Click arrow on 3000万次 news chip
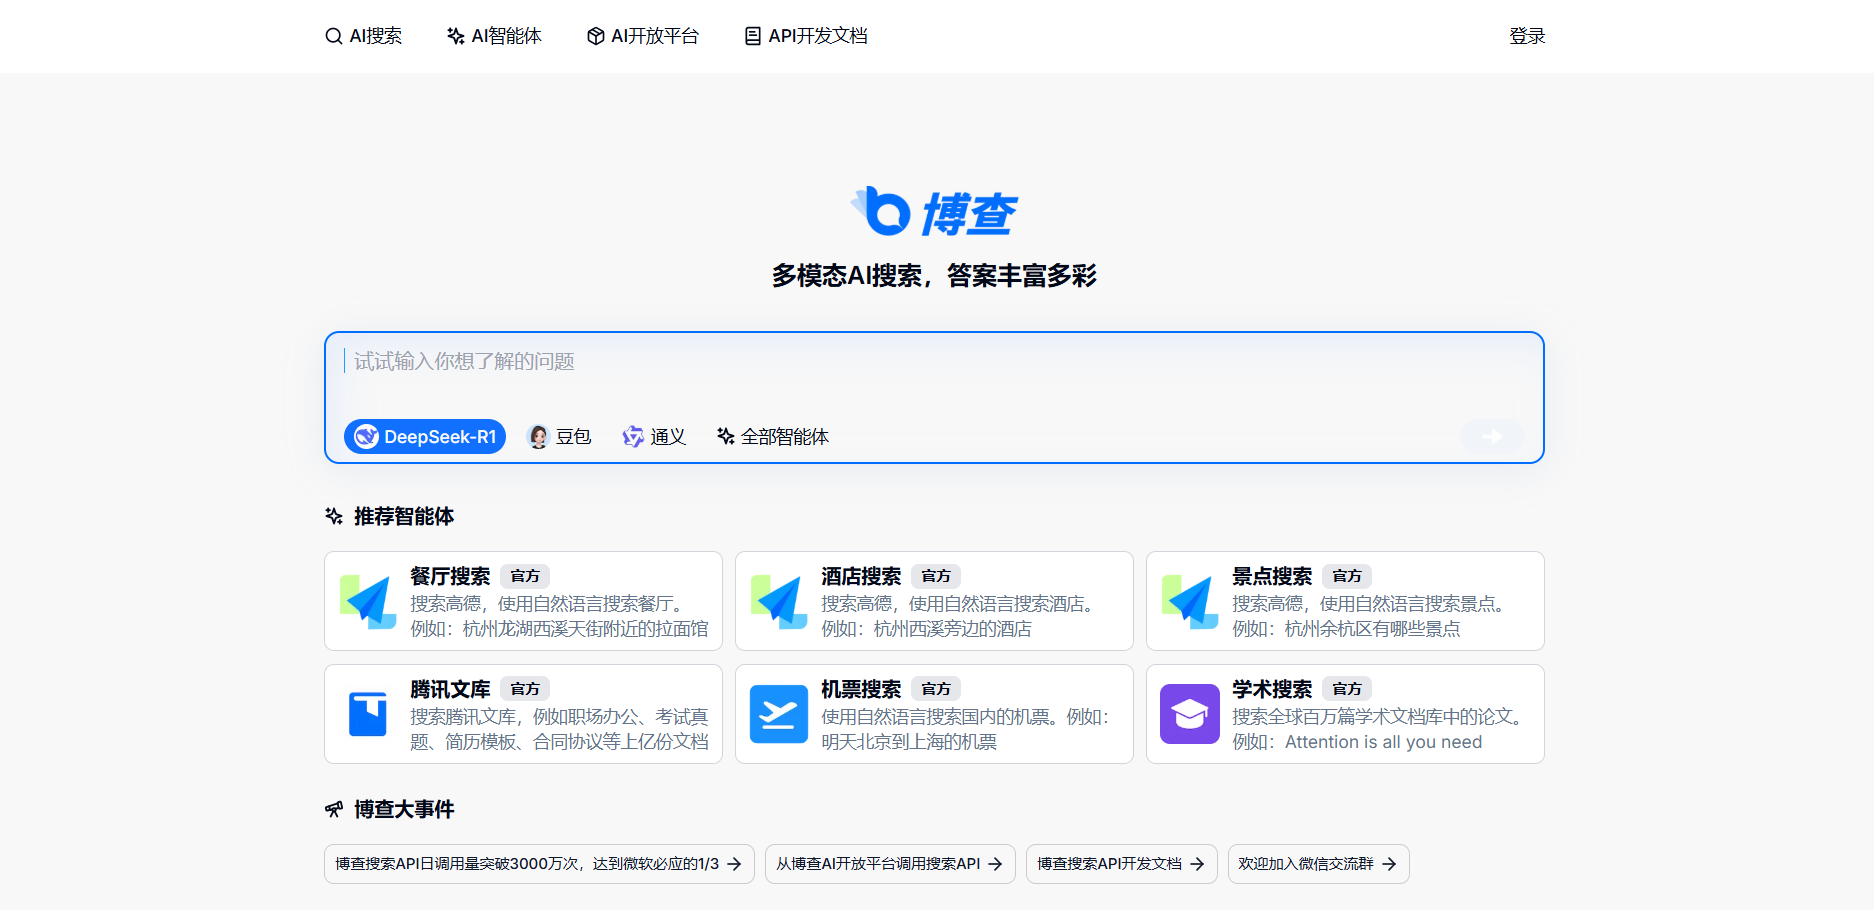The image size is (1874, 910). (734, 864)
